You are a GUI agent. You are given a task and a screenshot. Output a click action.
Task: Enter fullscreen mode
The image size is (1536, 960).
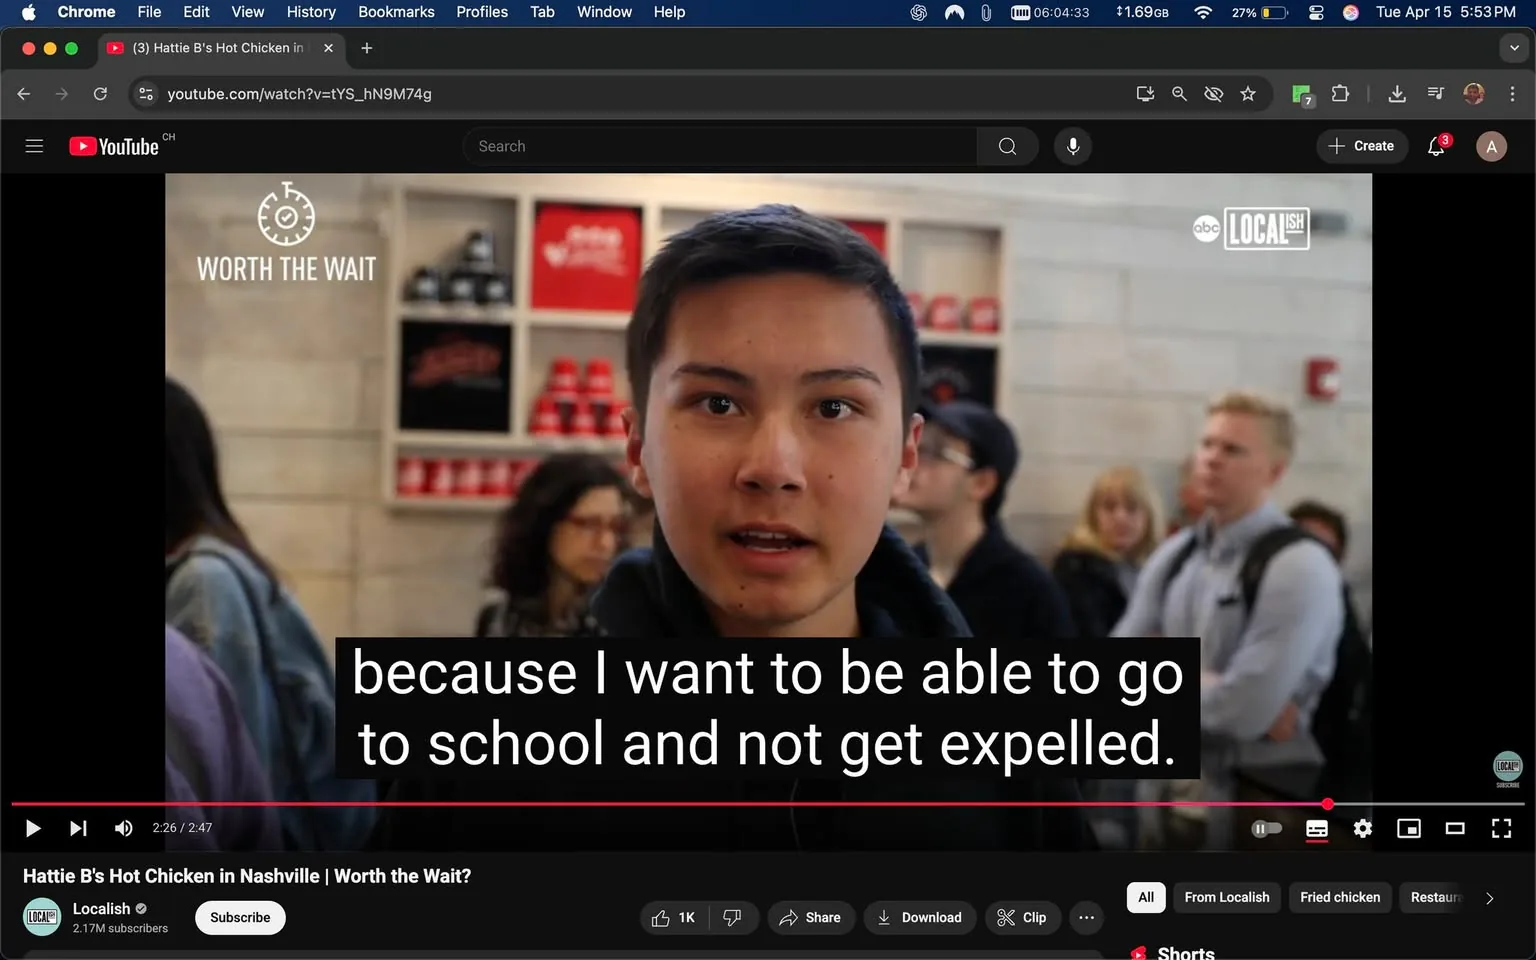[1501, 828]
